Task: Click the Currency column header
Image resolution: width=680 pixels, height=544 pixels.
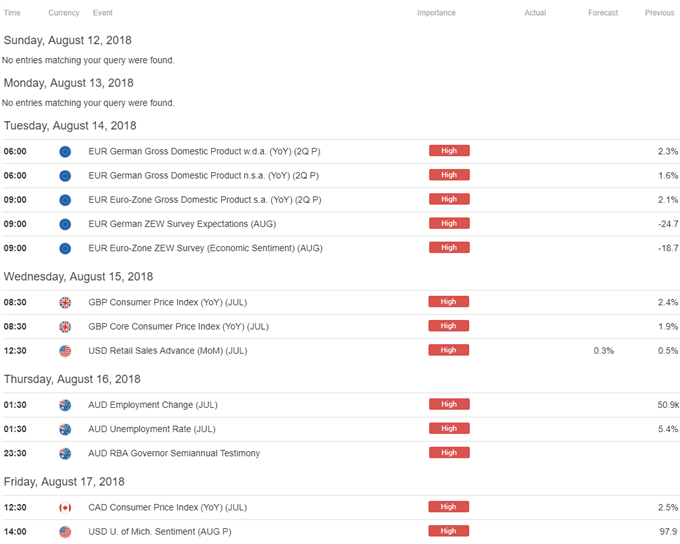Action: point(64,13)
